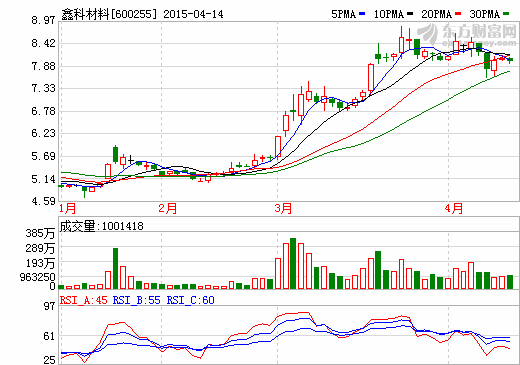This screenshot has height=365, width=520.
Task: Click the 6.23 price axis label
Action: pos(43,133)
